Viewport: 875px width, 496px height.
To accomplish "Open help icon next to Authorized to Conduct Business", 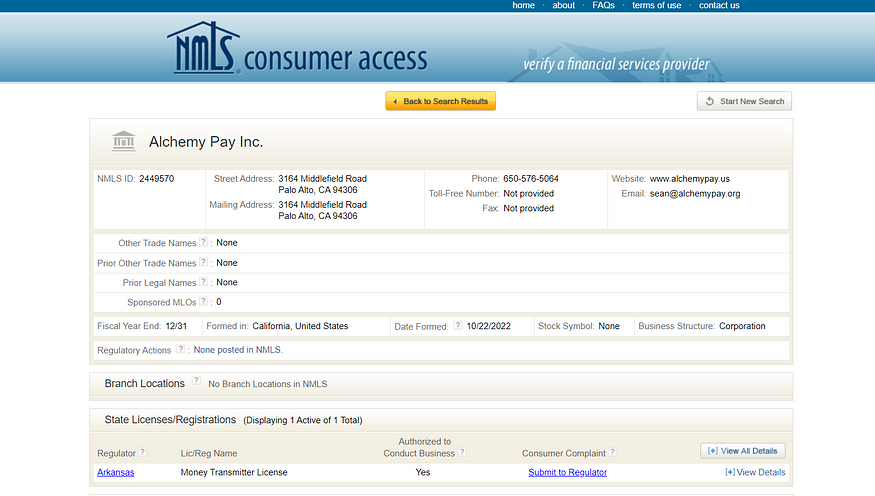I will point(462,452).
